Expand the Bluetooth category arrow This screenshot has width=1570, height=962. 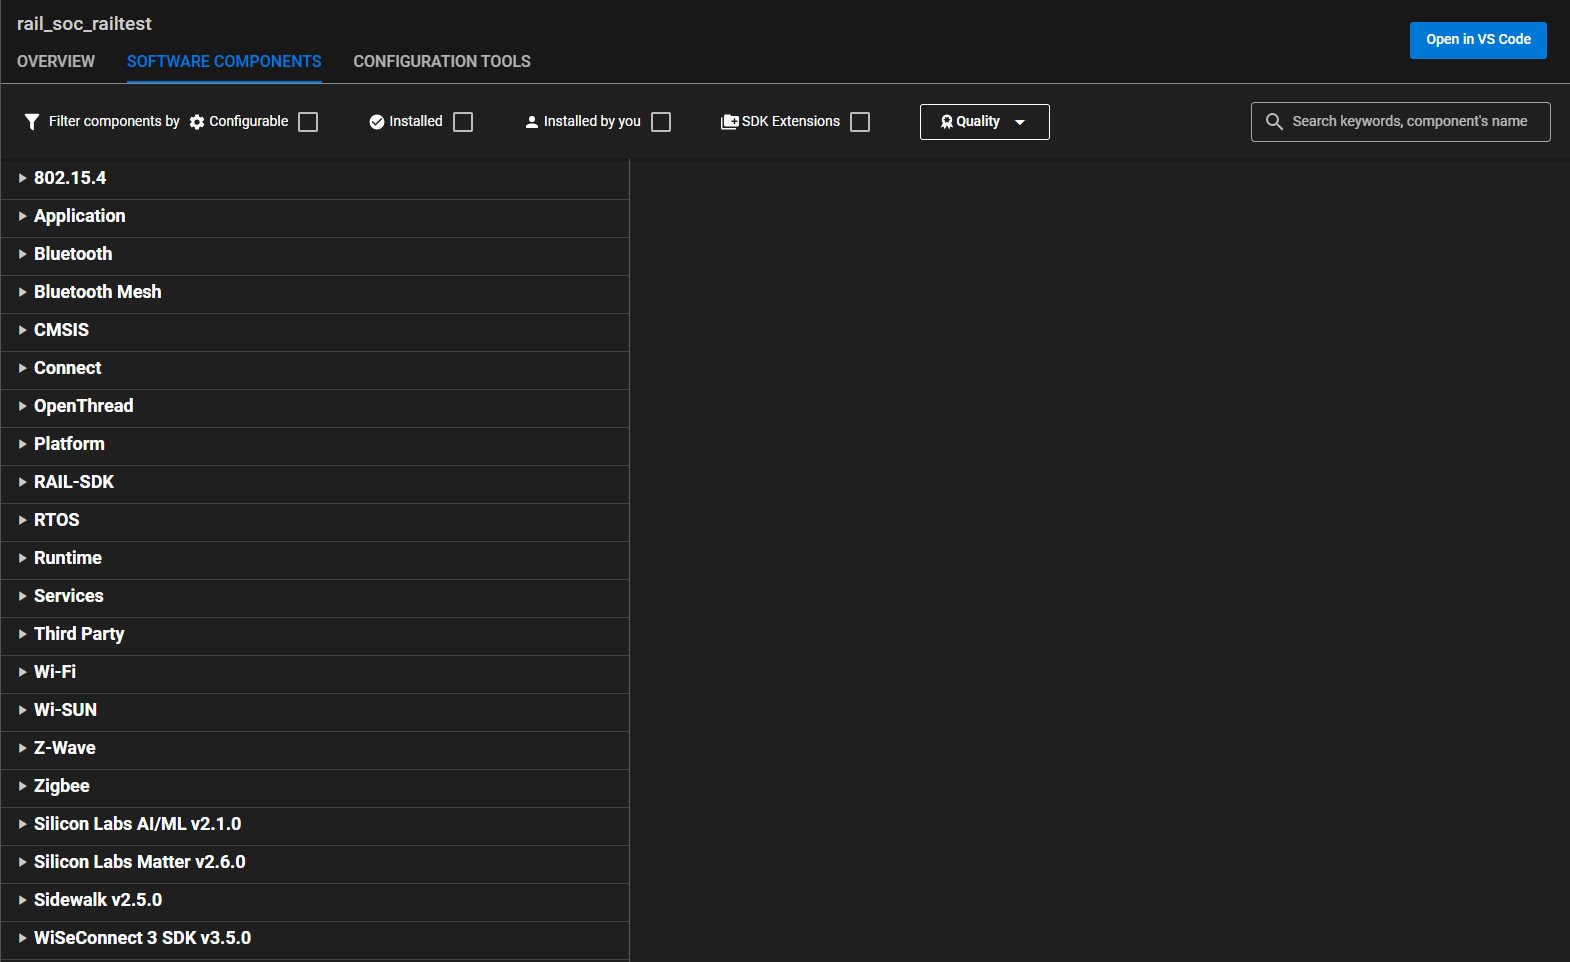click(x=23, y=254)
